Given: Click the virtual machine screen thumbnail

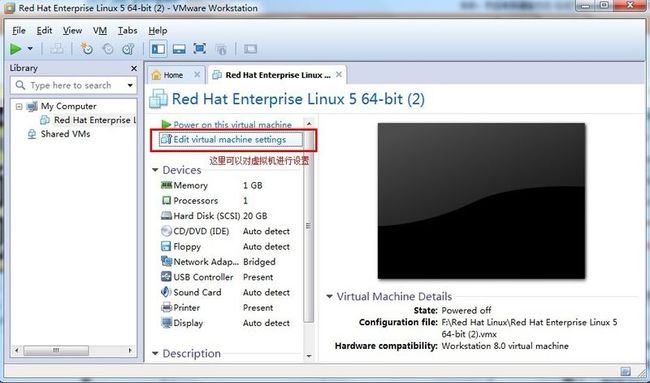Looking at the screenshot, I should tap(481, 201).
